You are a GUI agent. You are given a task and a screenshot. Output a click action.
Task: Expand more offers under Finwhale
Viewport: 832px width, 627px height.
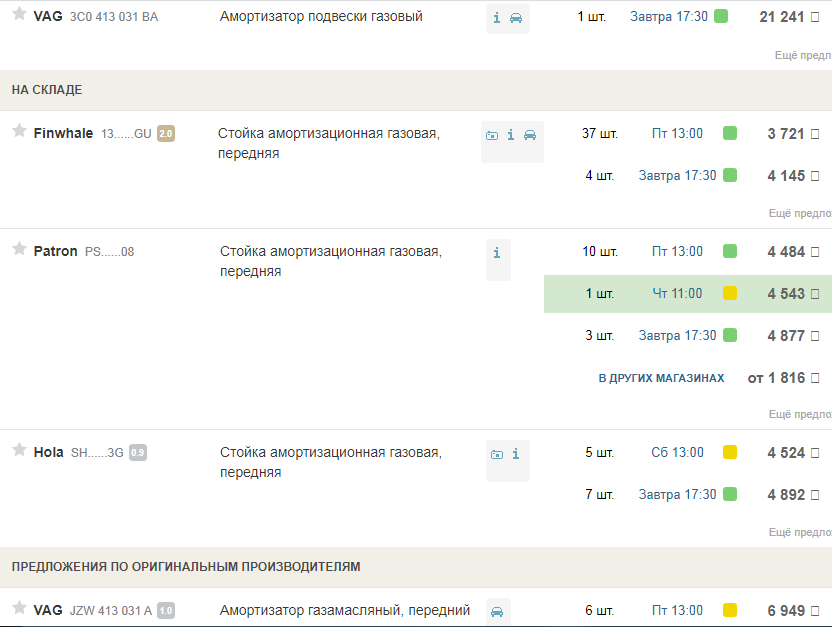[x=800, y=213]
